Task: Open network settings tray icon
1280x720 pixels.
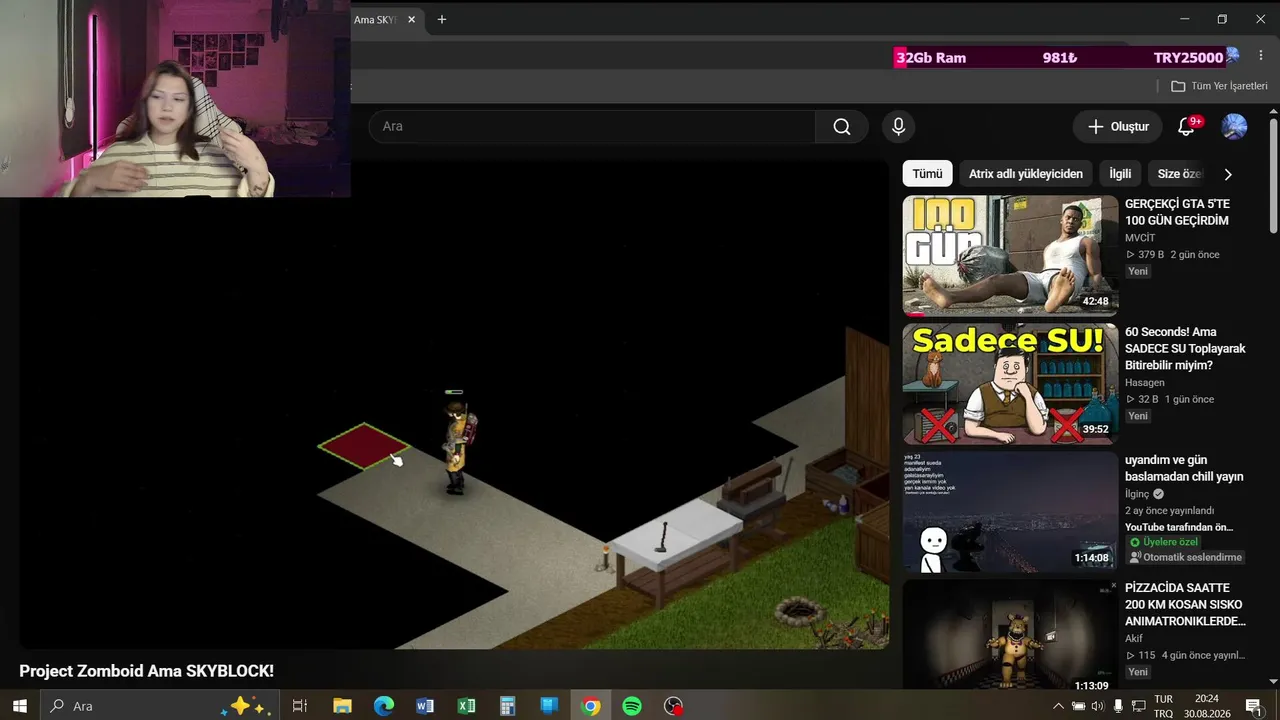Action: pyautogui.click(x=1138, y=706)
